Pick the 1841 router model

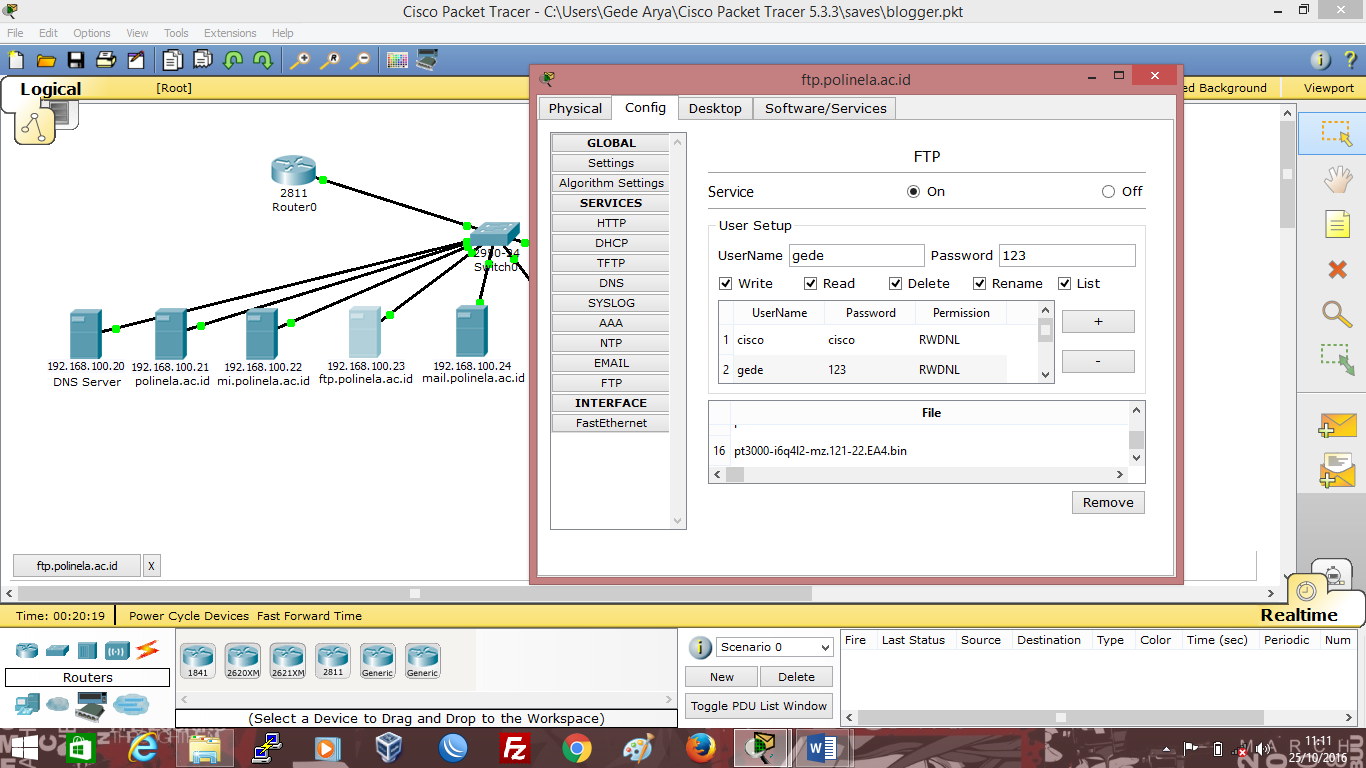point(198,661)
